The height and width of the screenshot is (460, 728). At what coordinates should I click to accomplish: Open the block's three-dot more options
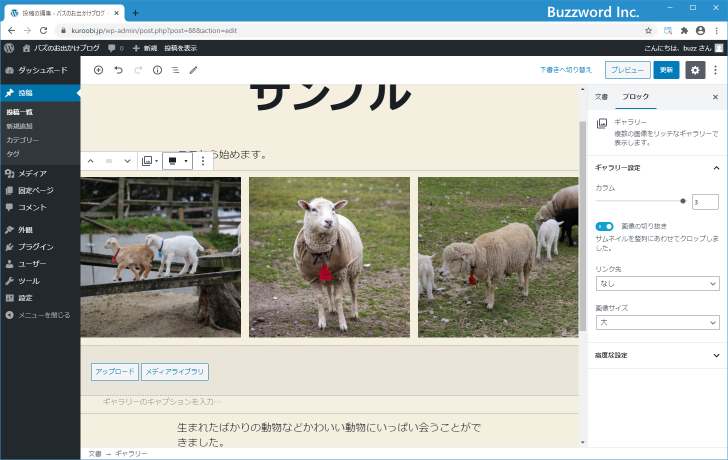(x=203, y=161)
